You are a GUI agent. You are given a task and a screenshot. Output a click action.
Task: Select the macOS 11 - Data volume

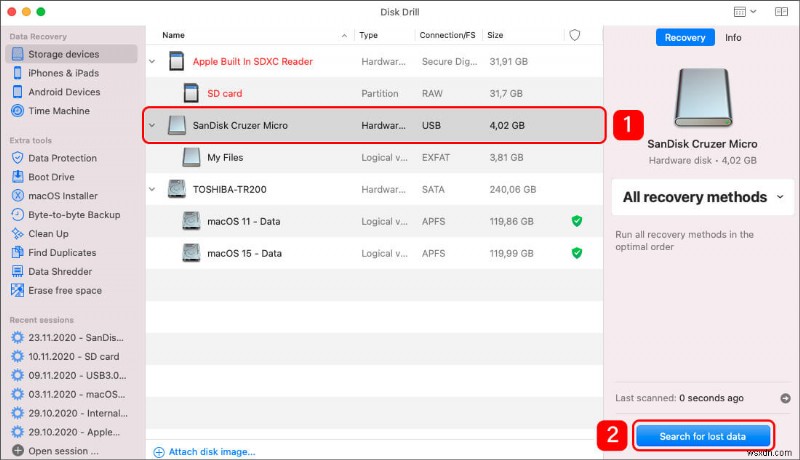tap(374, 221)
